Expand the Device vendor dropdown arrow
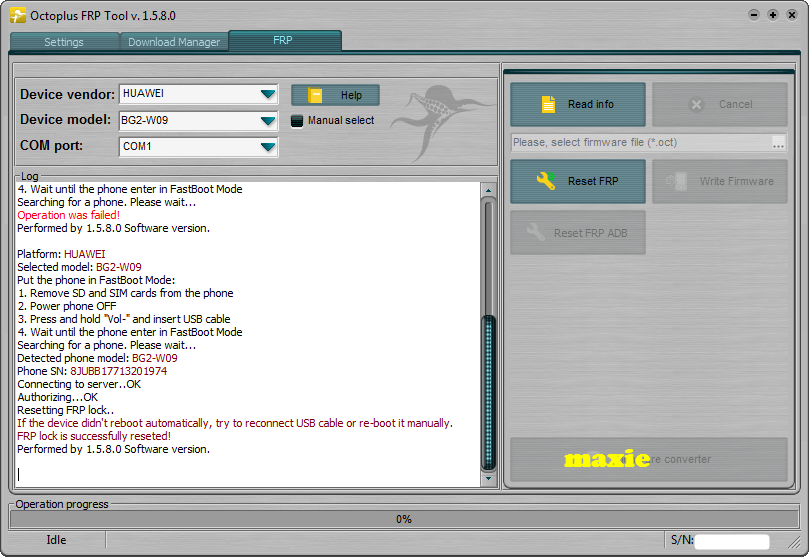809x557 pixels. click(268, 94)
